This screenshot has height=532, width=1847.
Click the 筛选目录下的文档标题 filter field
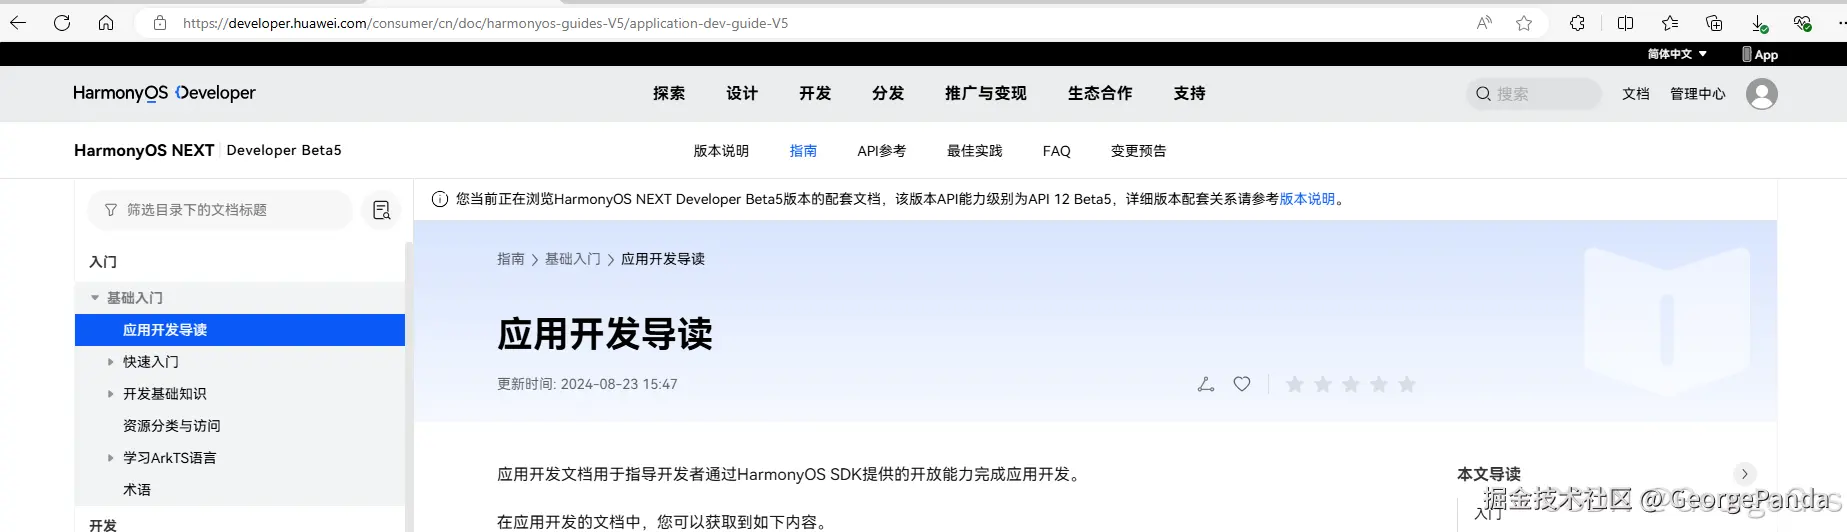coord(221,210)
